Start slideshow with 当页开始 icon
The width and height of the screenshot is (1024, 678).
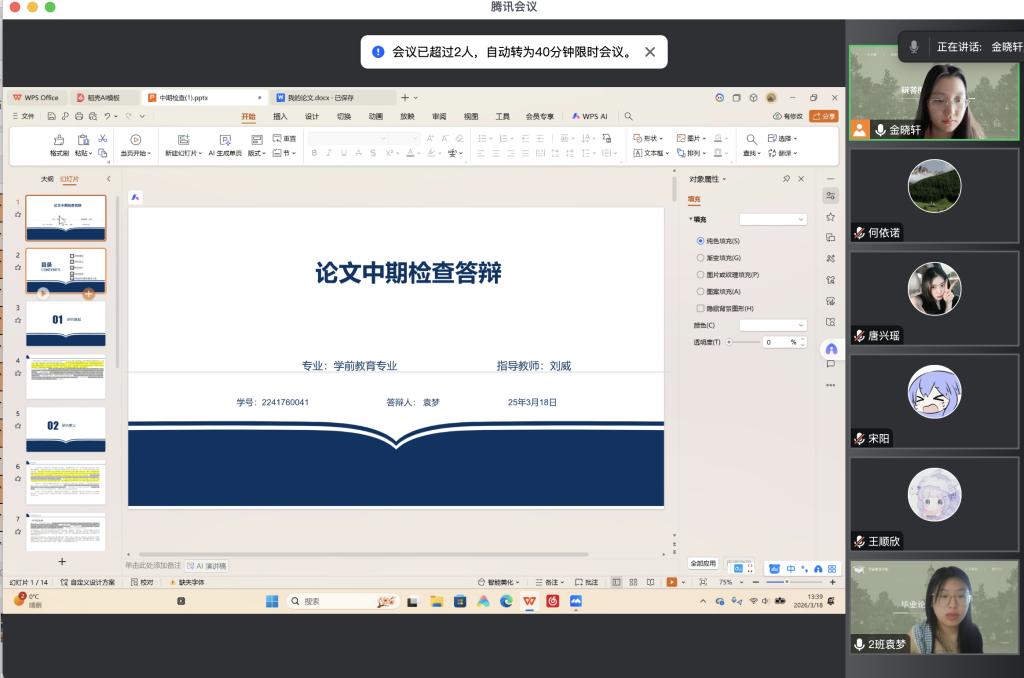(x=135, y=140)
